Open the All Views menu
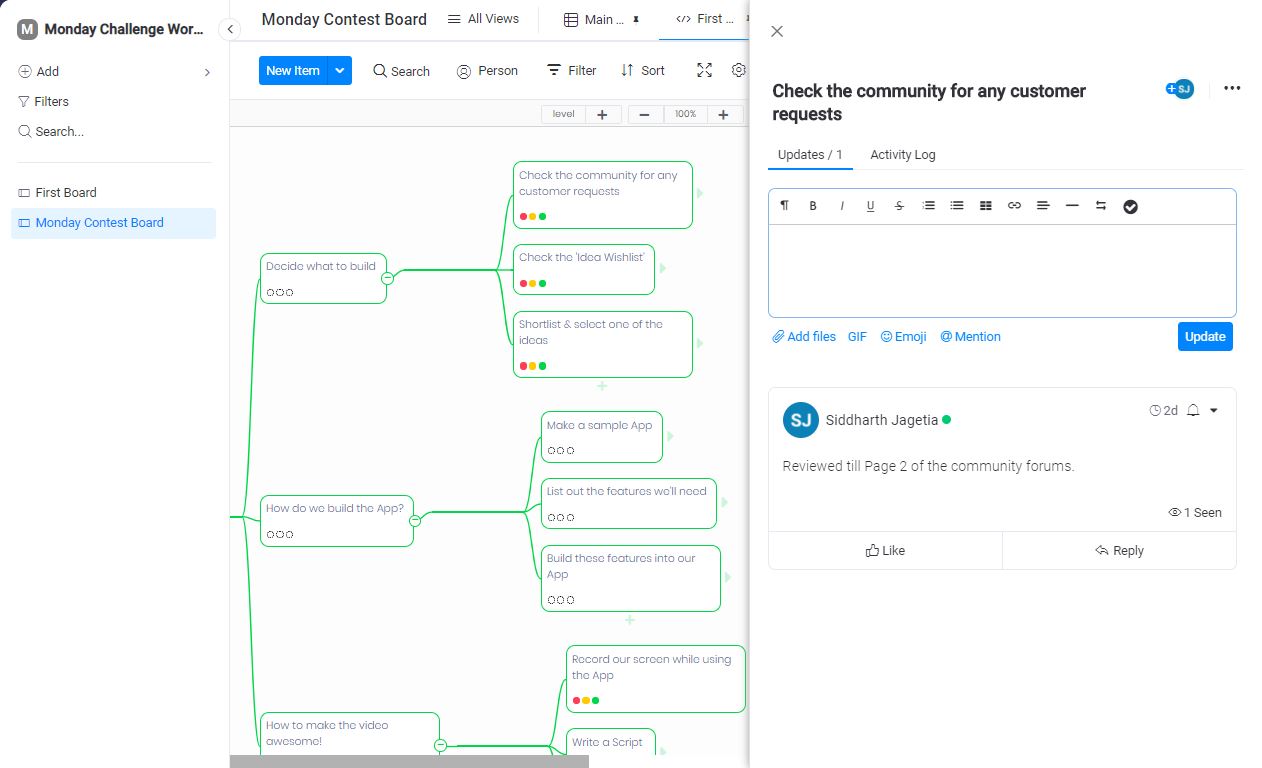 coord(483,18)
